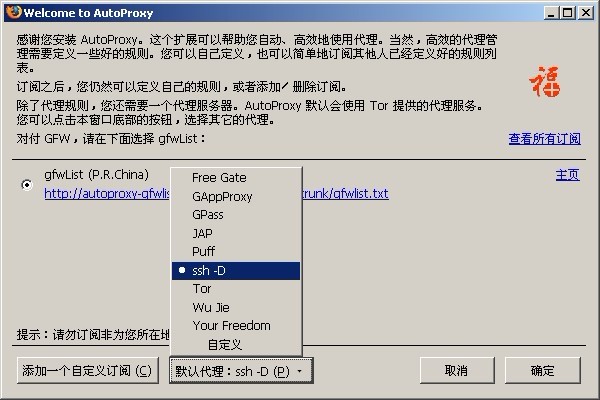The width and height of the screenshot is (600, 400).
Task: Click 添加一个自定义订阅 button
Action: [88, 371]
